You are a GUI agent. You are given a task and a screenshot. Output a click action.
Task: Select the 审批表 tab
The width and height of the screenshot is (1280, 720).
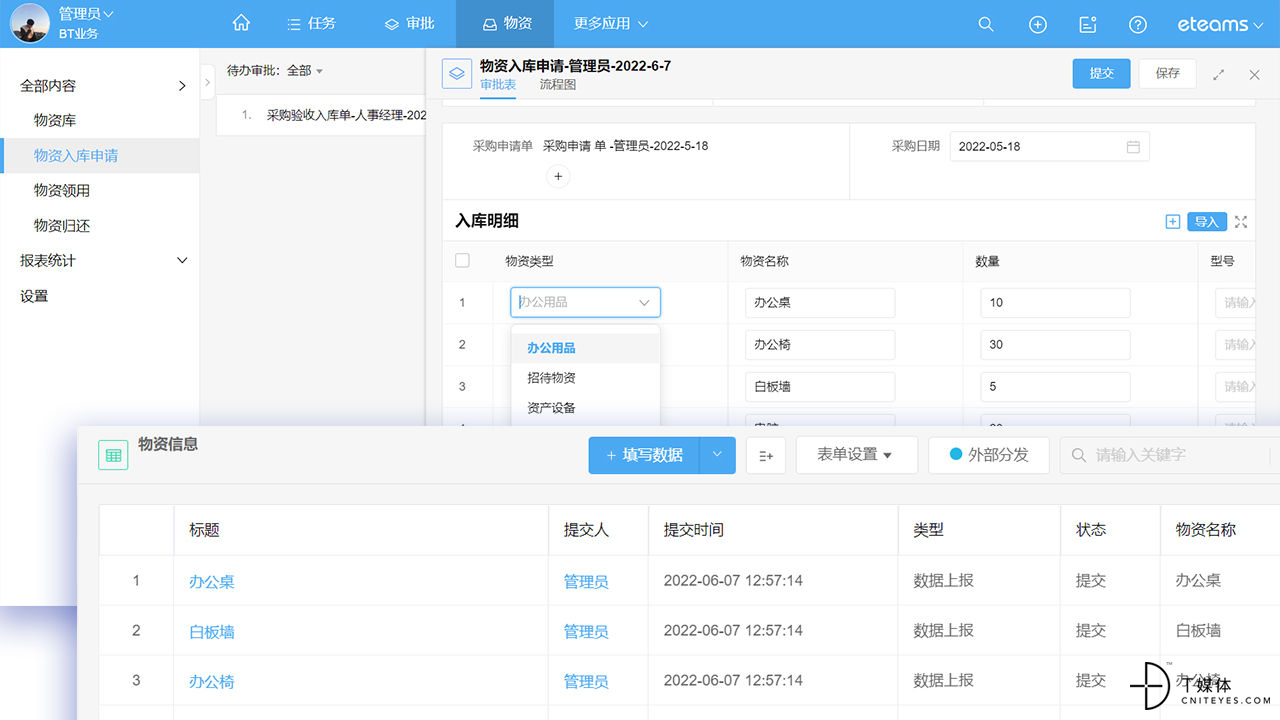coord(498,85)
